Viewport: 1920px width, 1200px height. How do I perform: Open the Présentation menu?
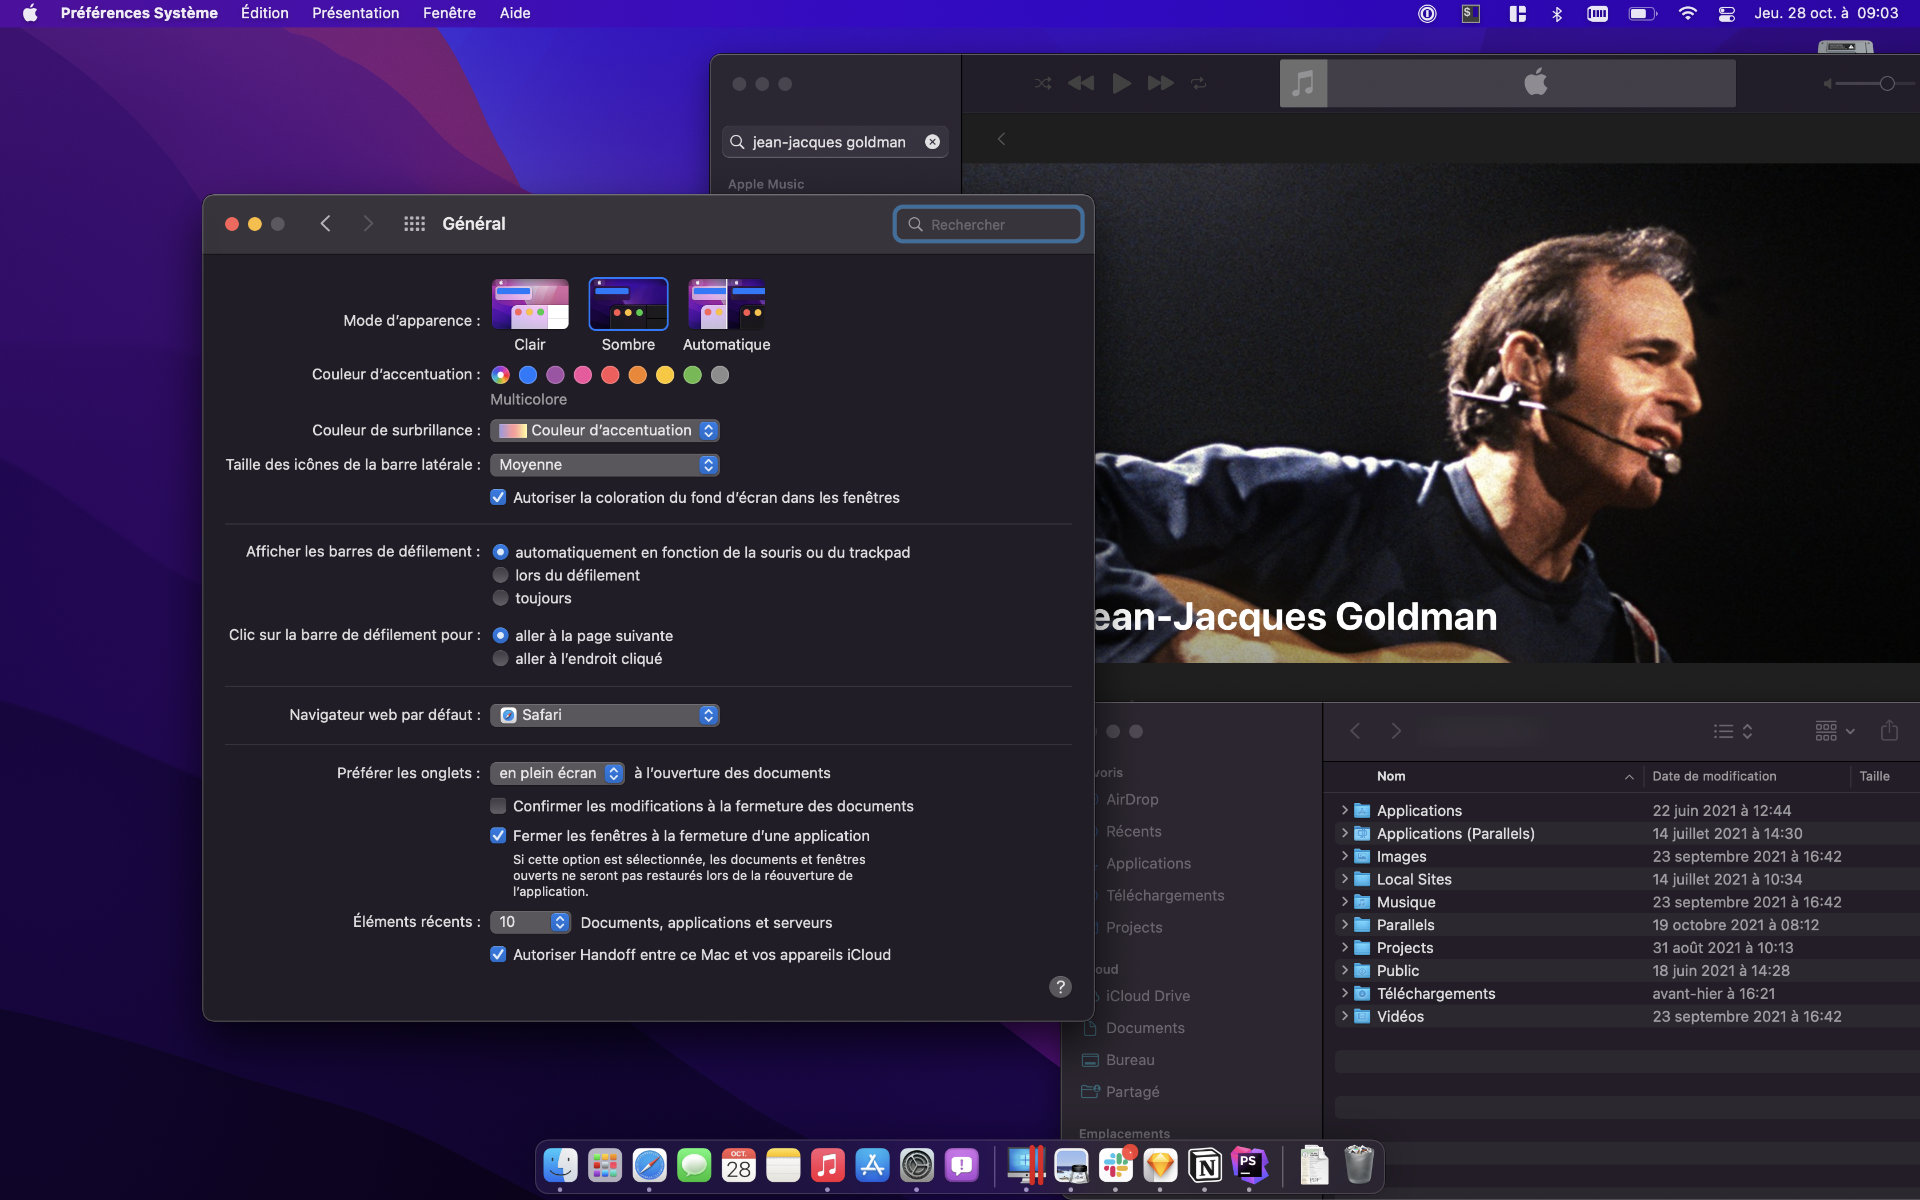pyautogui.click(x=355, y=13)
